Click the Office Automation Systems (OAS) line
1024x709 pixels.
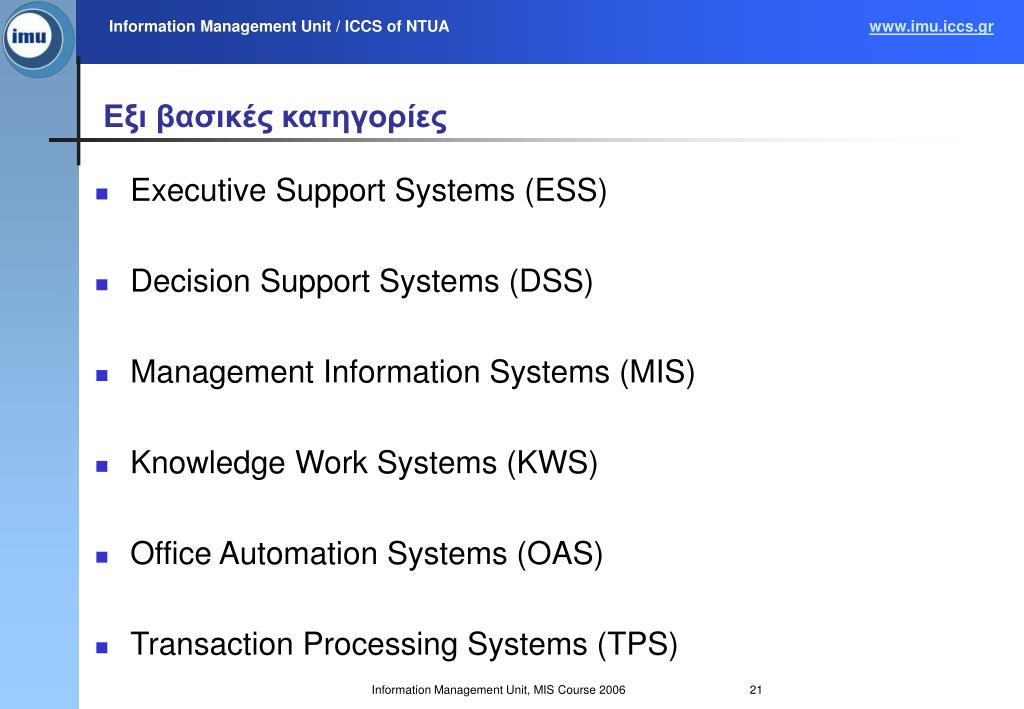tap(366, 554)
